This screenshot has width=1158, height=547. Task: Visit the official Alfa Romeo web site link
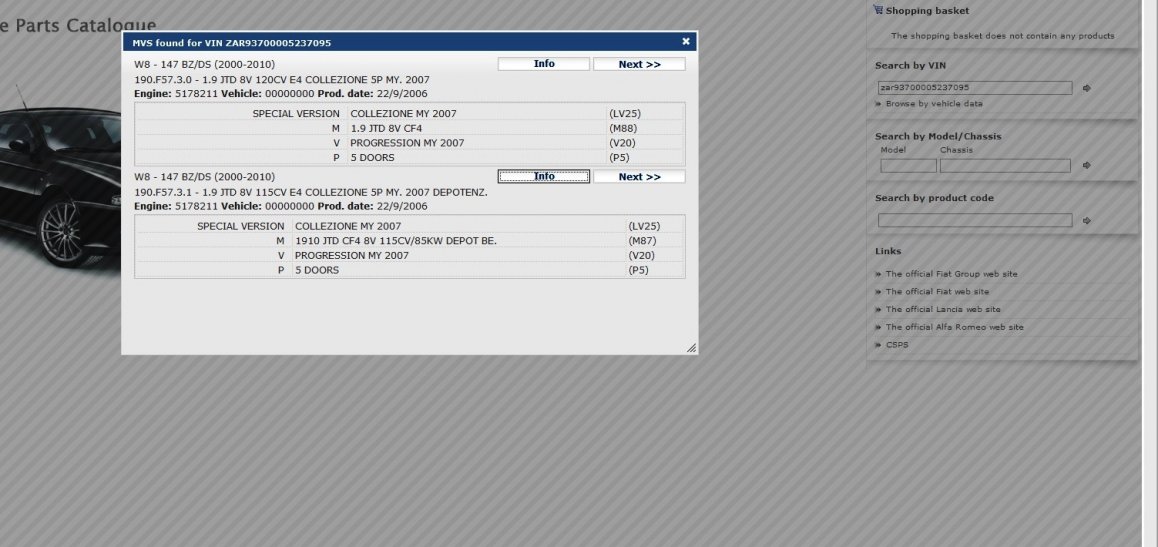954,327
